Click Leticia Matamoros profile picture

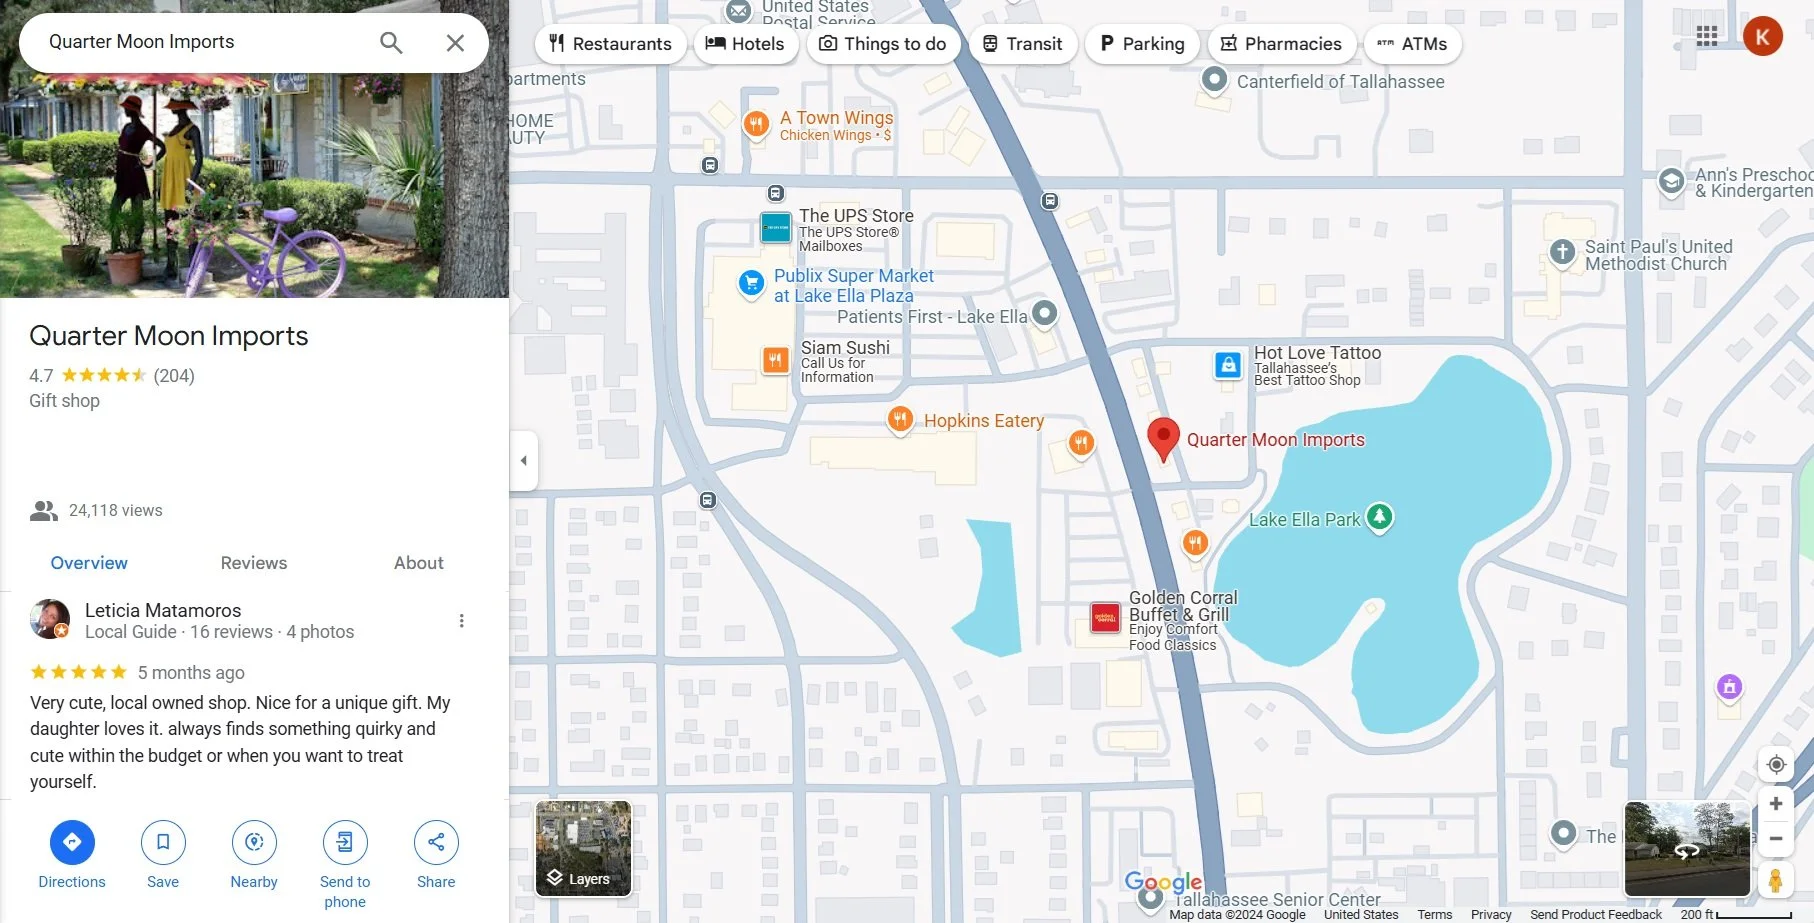click(x=50, y=620)
